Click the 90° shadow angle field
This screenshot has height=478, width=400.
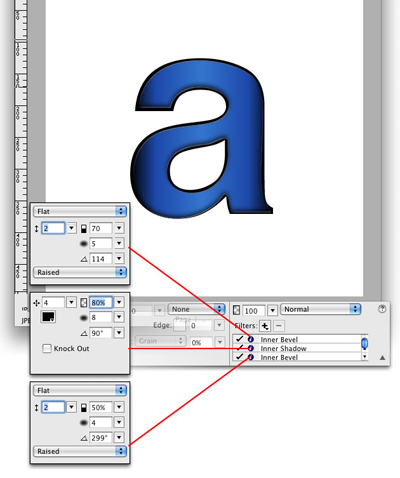tap(101, 333)
